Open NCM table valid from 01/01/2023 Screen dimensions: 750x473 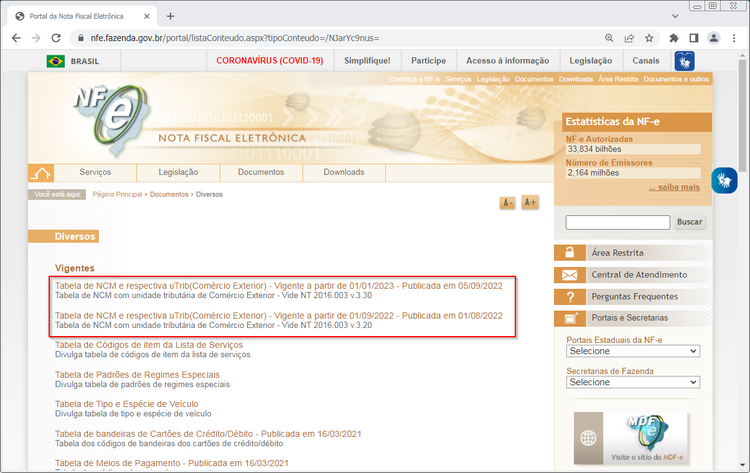[x=279, y=286]
